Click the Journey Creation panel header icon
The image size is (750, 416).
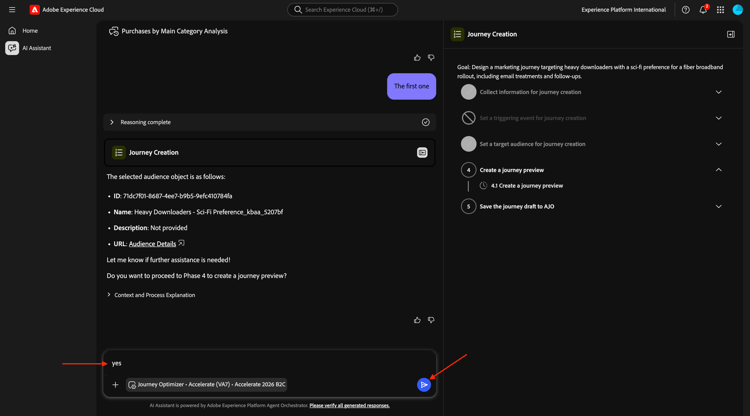(x=457, y=34)
